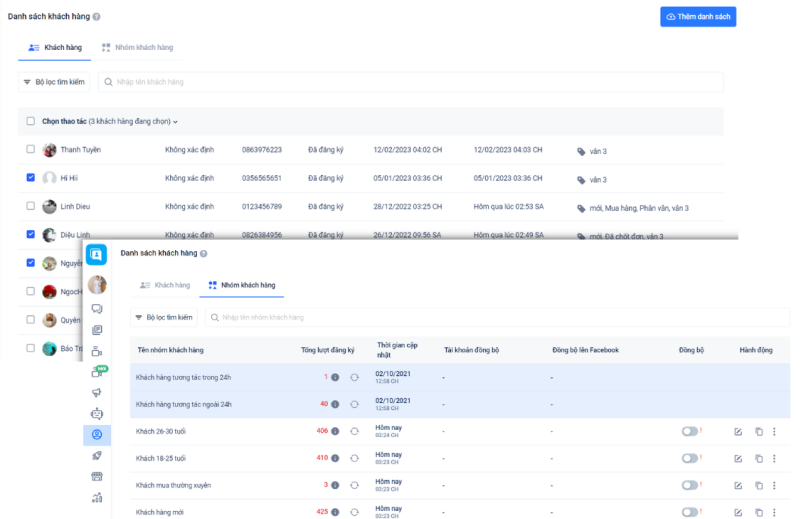Image resolution: width=806 pixels, height=519 pixels.
Task: Uncheck the checkbox for Hi Hii
Action: (30, 178)
